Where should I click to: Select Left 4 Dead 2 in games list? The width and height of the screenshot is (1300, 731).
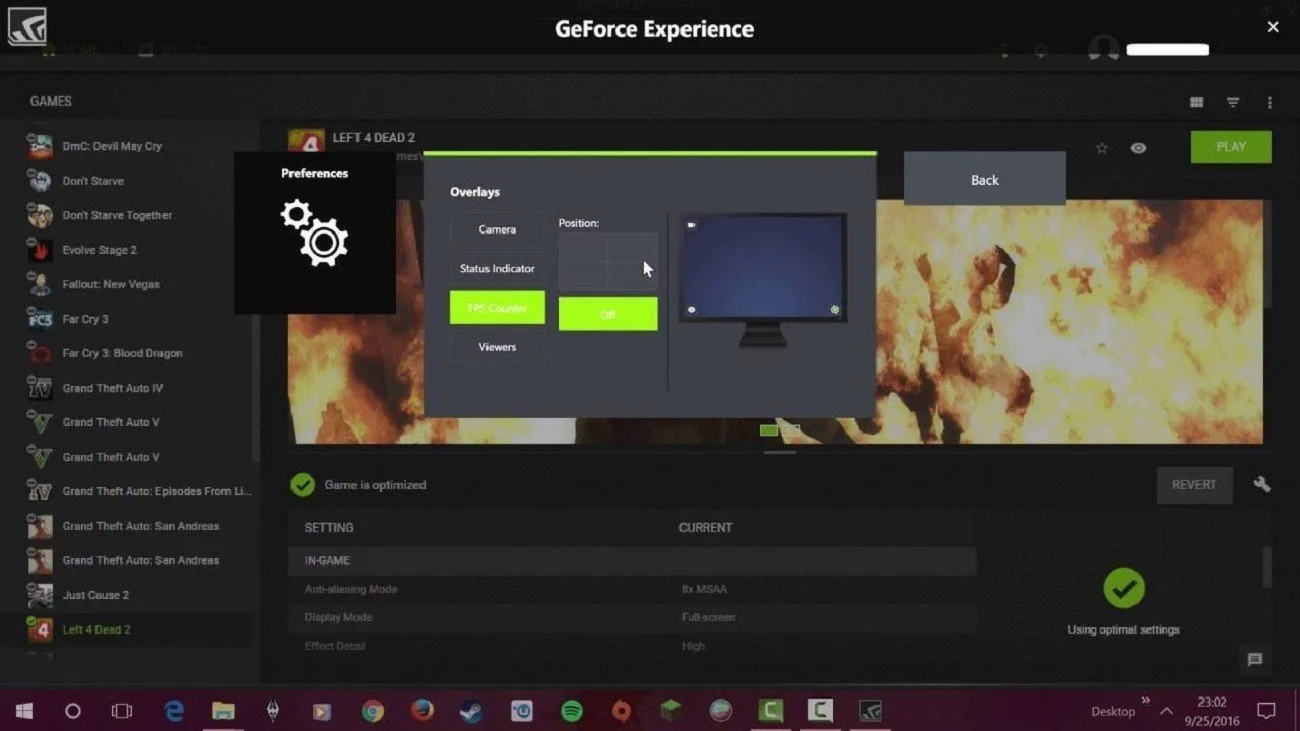click(x=126, y=629)
